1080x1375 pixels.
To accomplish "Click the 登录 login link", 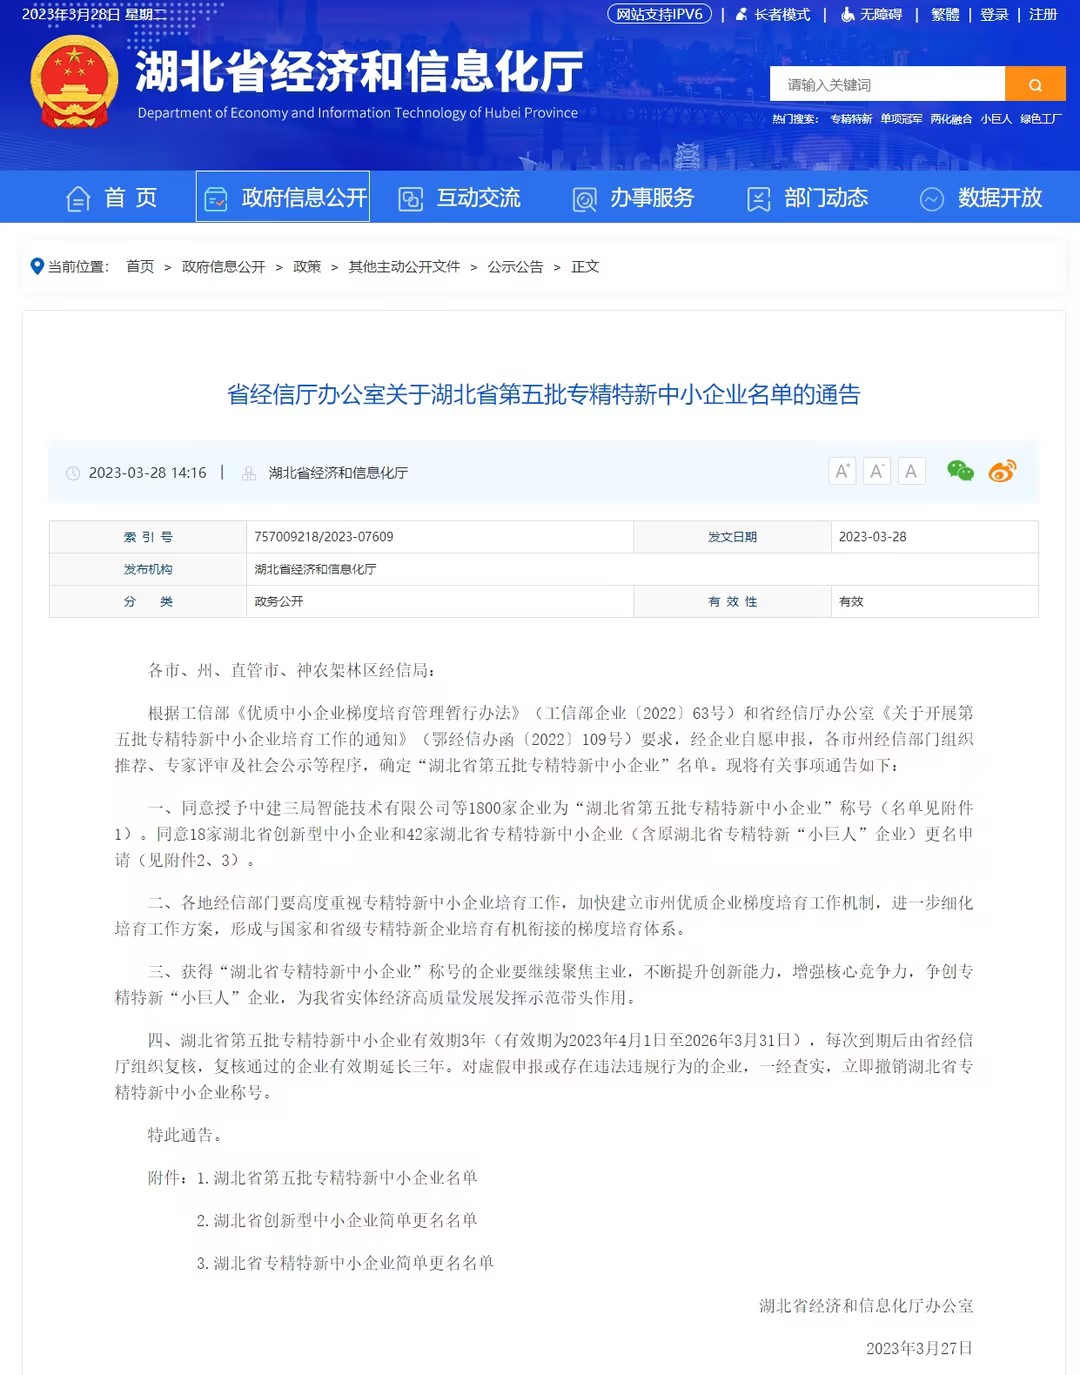I will [x=994, y=15].
